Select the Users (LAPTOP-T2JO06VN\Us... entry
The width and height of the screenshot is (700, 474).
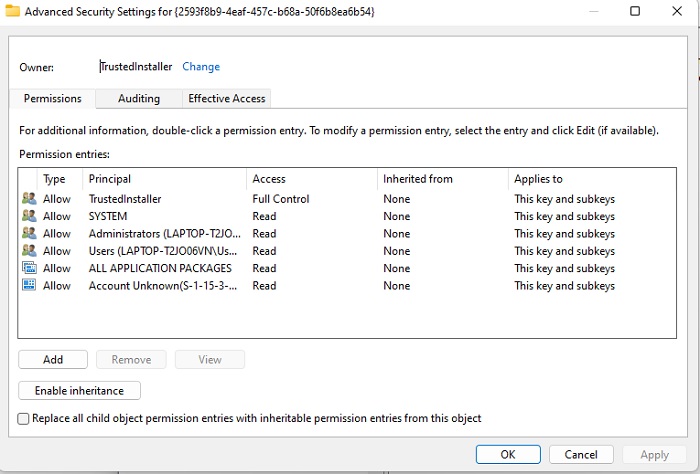[163, 251]
